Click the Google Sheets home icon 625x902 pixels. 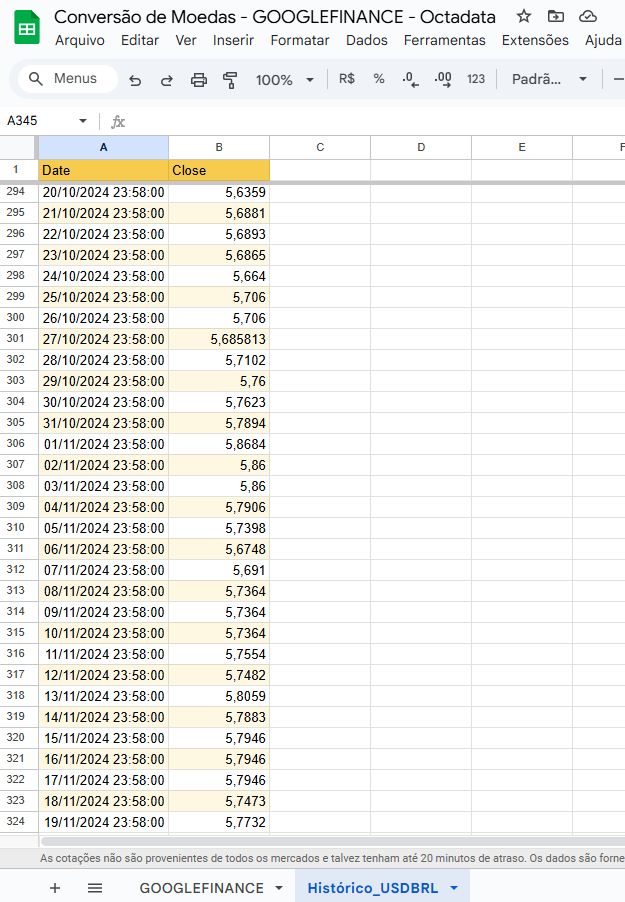(27, 28)
